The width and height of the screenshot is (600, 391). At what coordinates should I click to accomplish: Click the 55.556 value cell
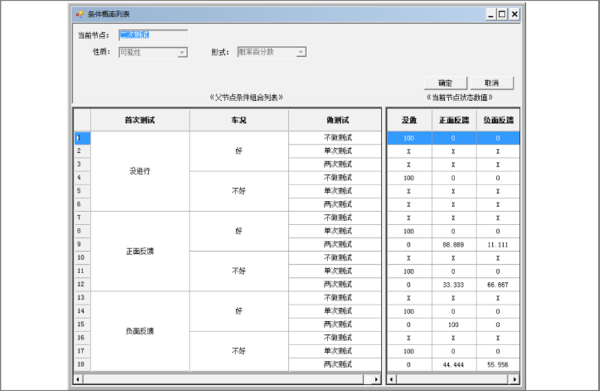pyautogui.click(x=498, y=365)
